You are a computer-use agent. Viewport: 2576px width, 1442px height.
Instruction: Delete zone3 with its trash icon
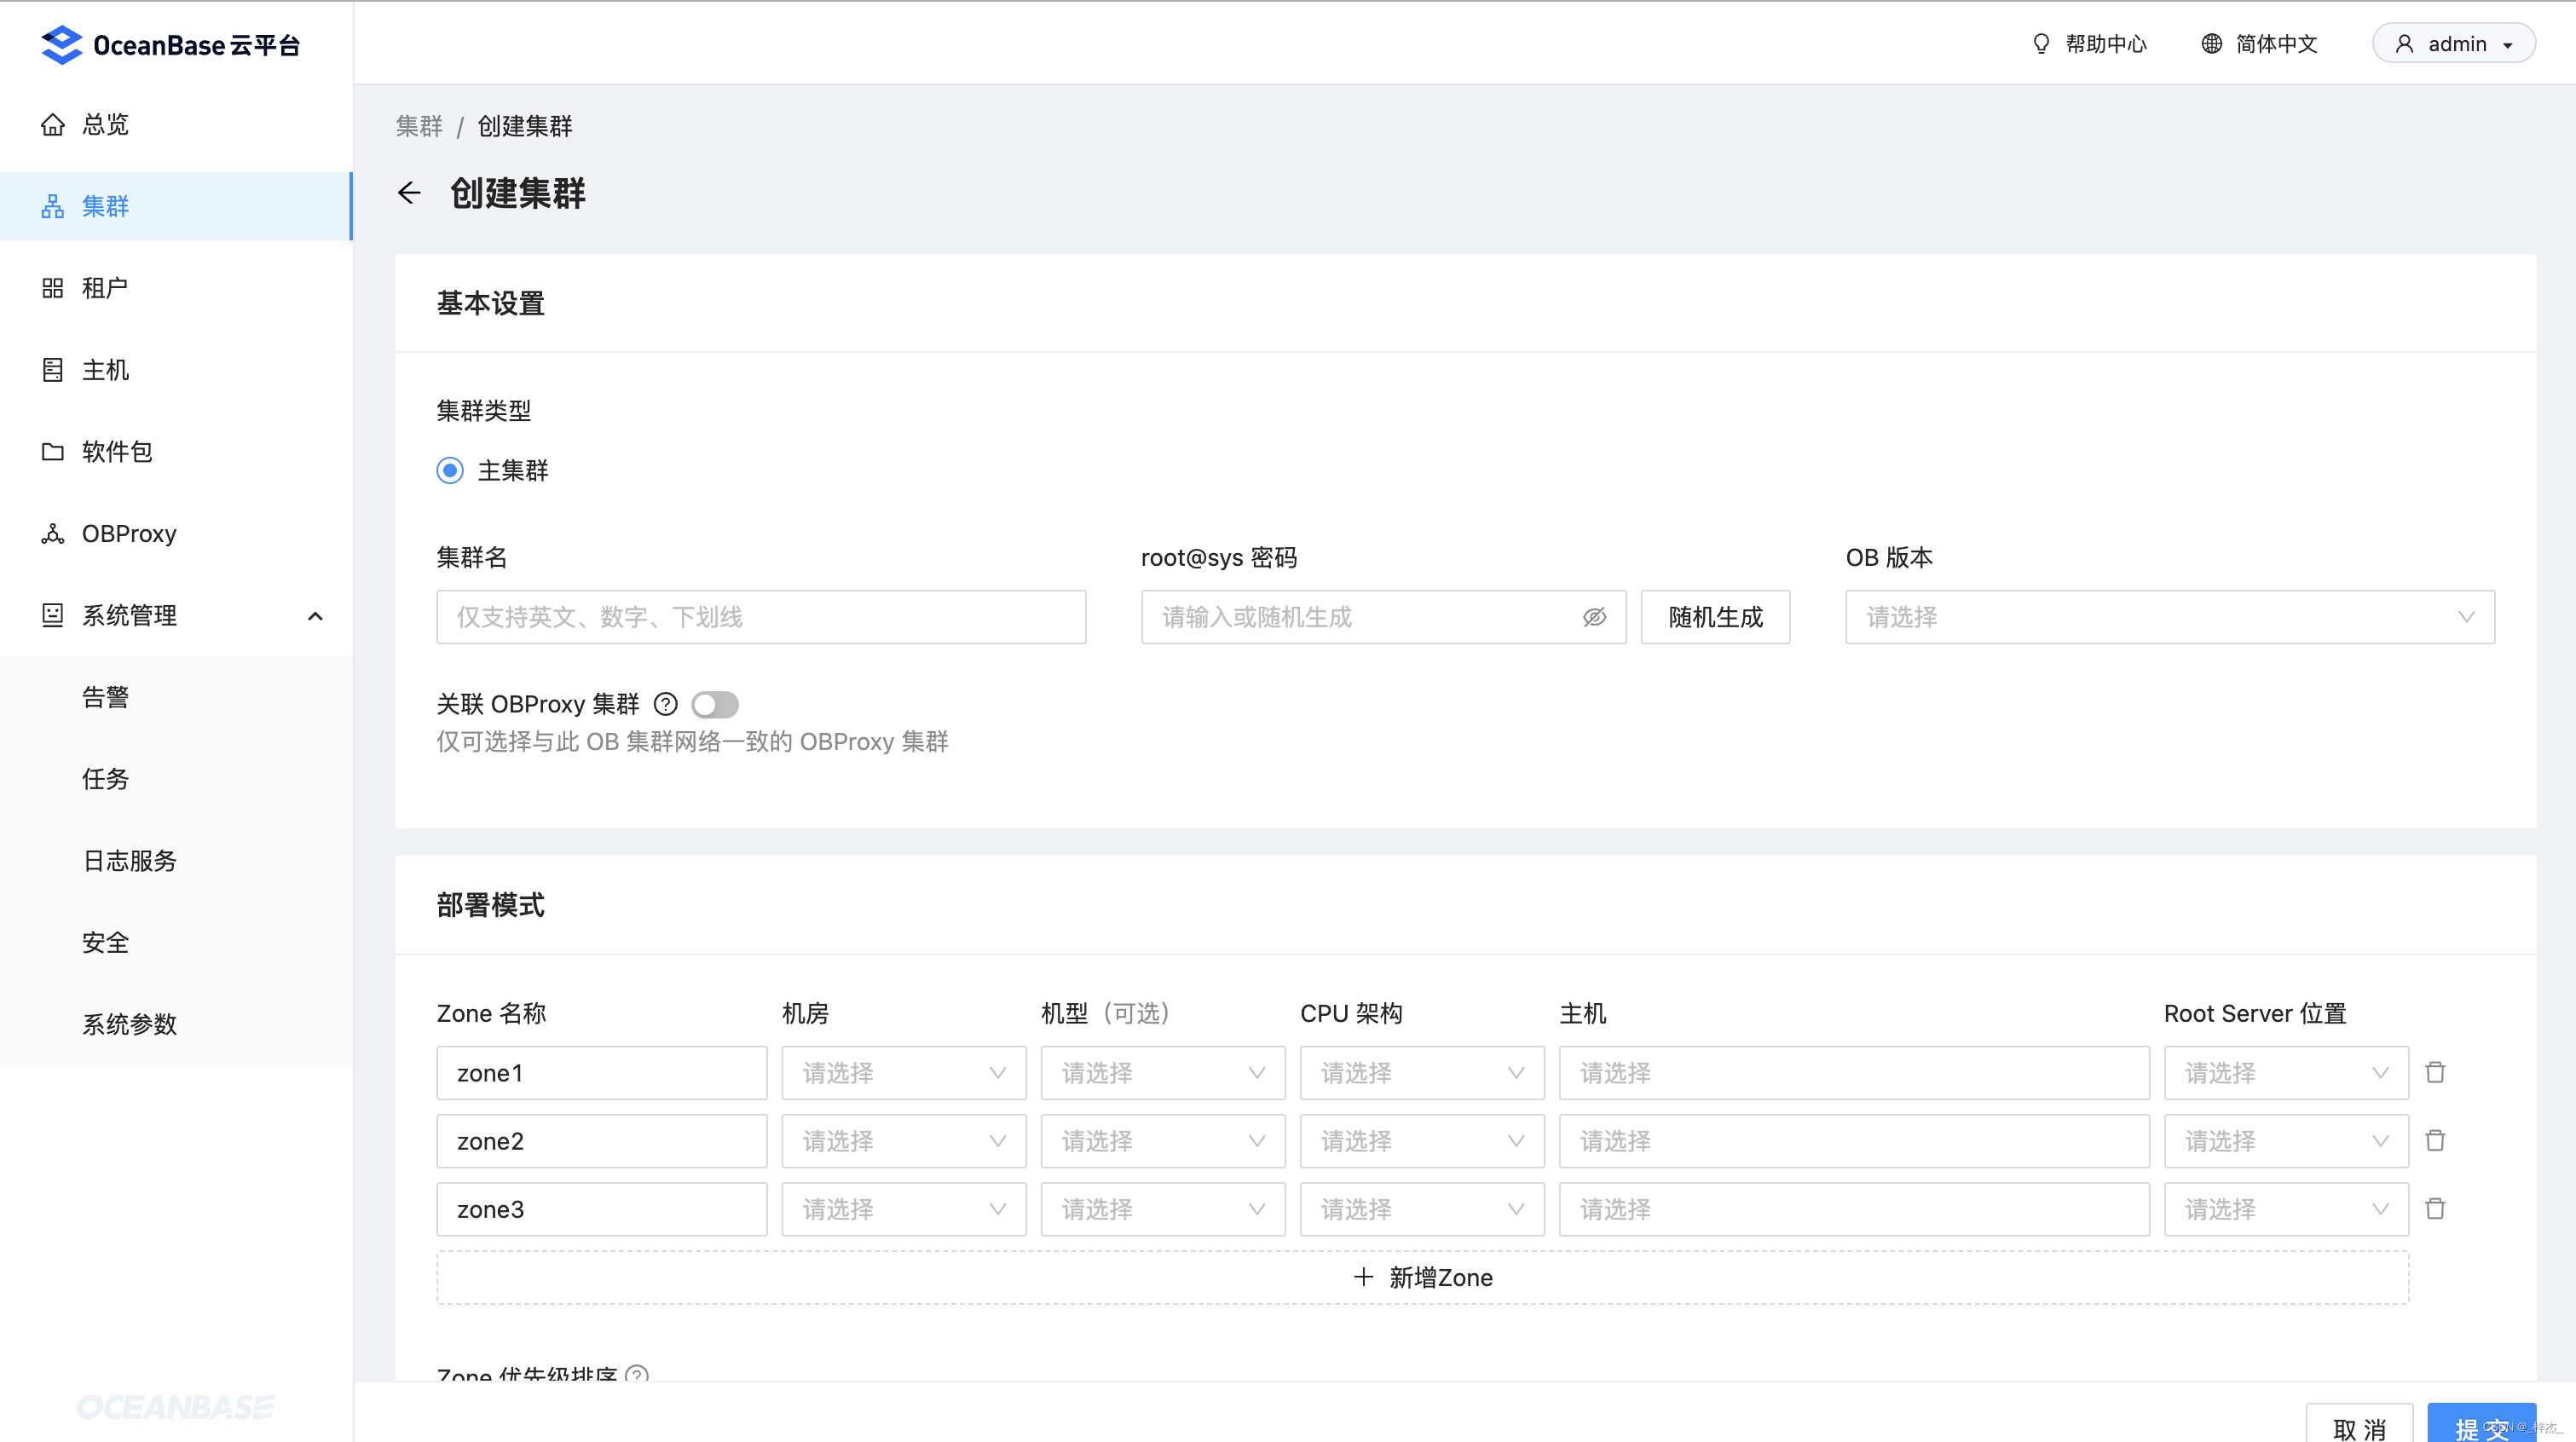tap(2435, 1209)
